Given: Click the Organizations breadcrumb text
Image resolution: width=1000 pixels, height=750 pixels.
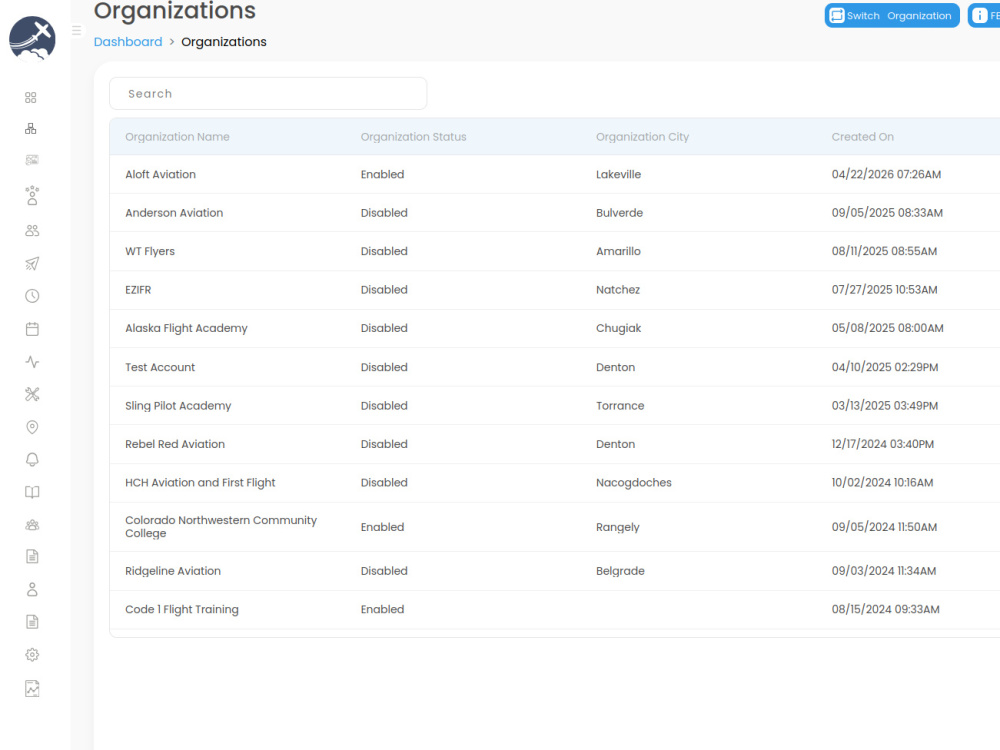Looking at the screenshot, I should click(x=224, y=41).
